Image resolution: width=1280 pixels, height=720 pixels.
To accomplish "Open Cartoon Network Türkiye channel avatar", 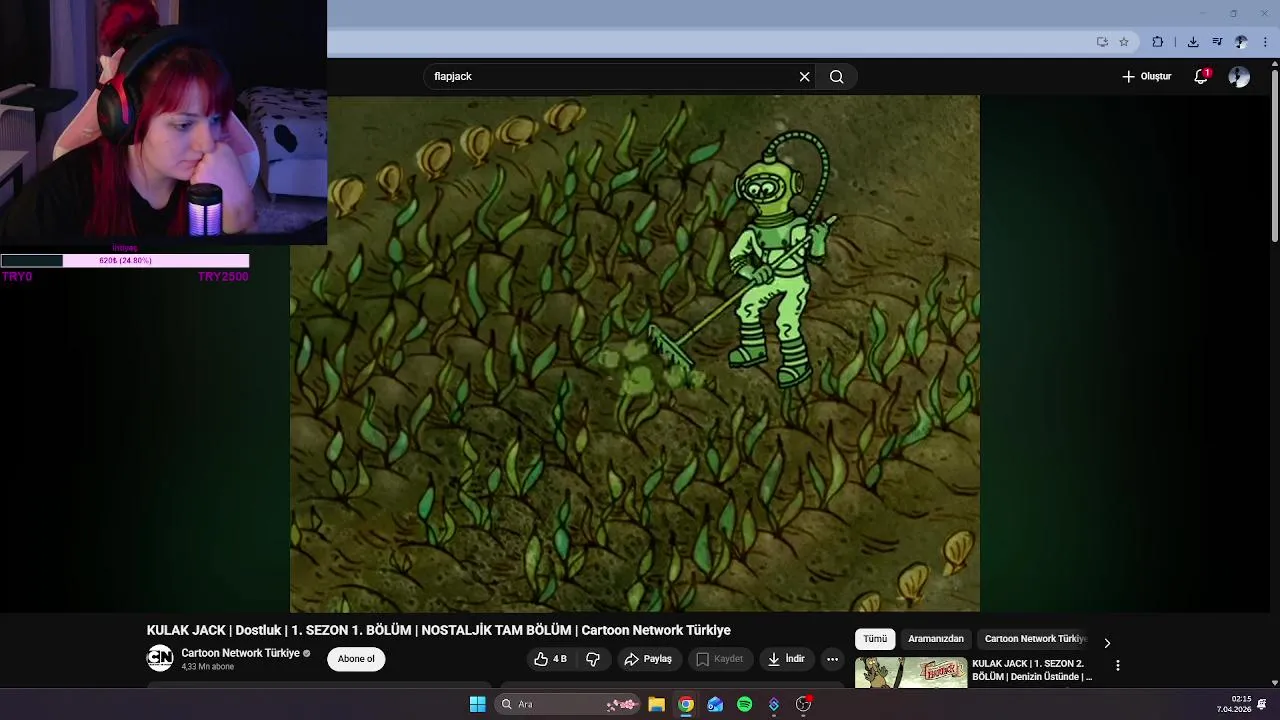I will 160,658.
